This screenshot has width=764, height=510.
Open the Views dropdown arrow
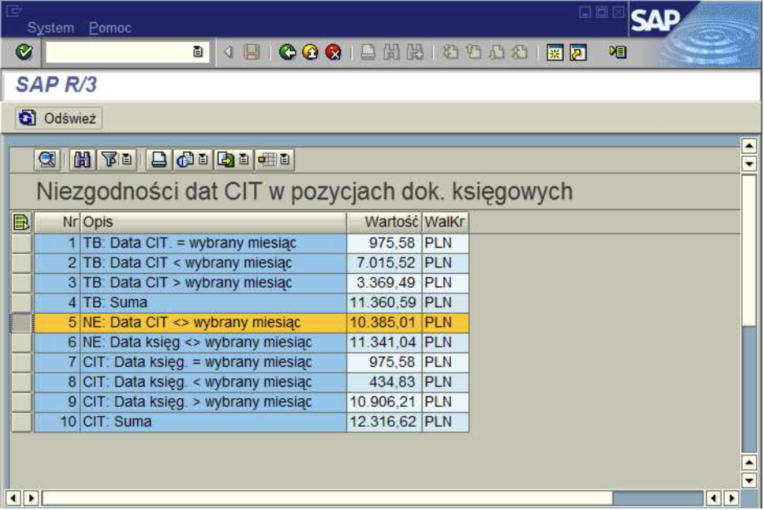[x=204, y=160]
